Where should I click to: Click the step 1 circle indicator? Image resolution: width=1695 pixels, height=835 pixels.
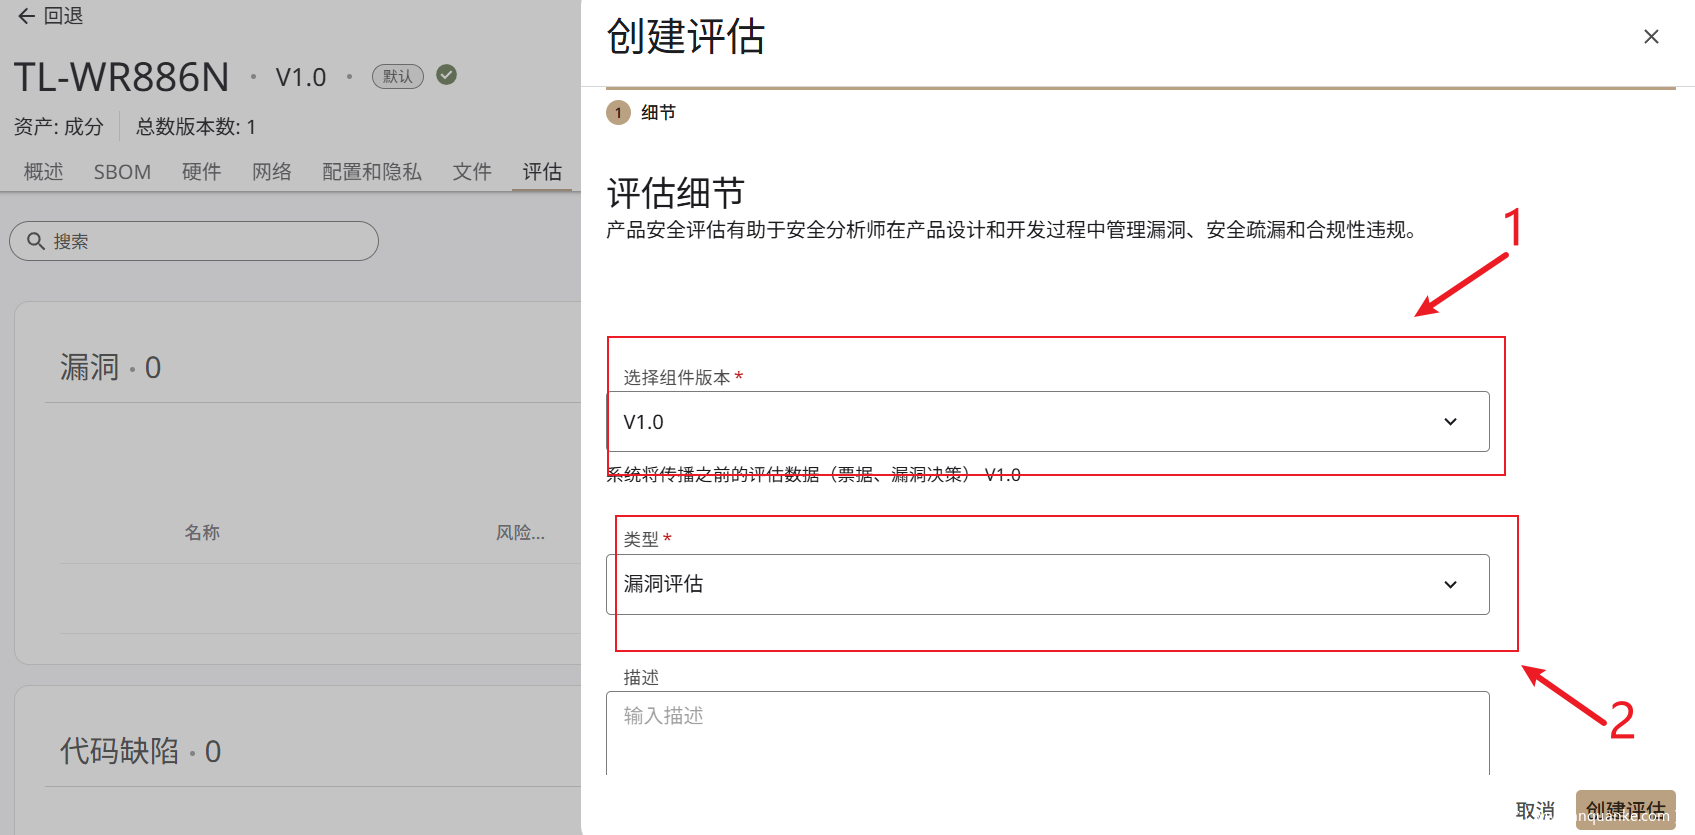(x=618, y=113)
